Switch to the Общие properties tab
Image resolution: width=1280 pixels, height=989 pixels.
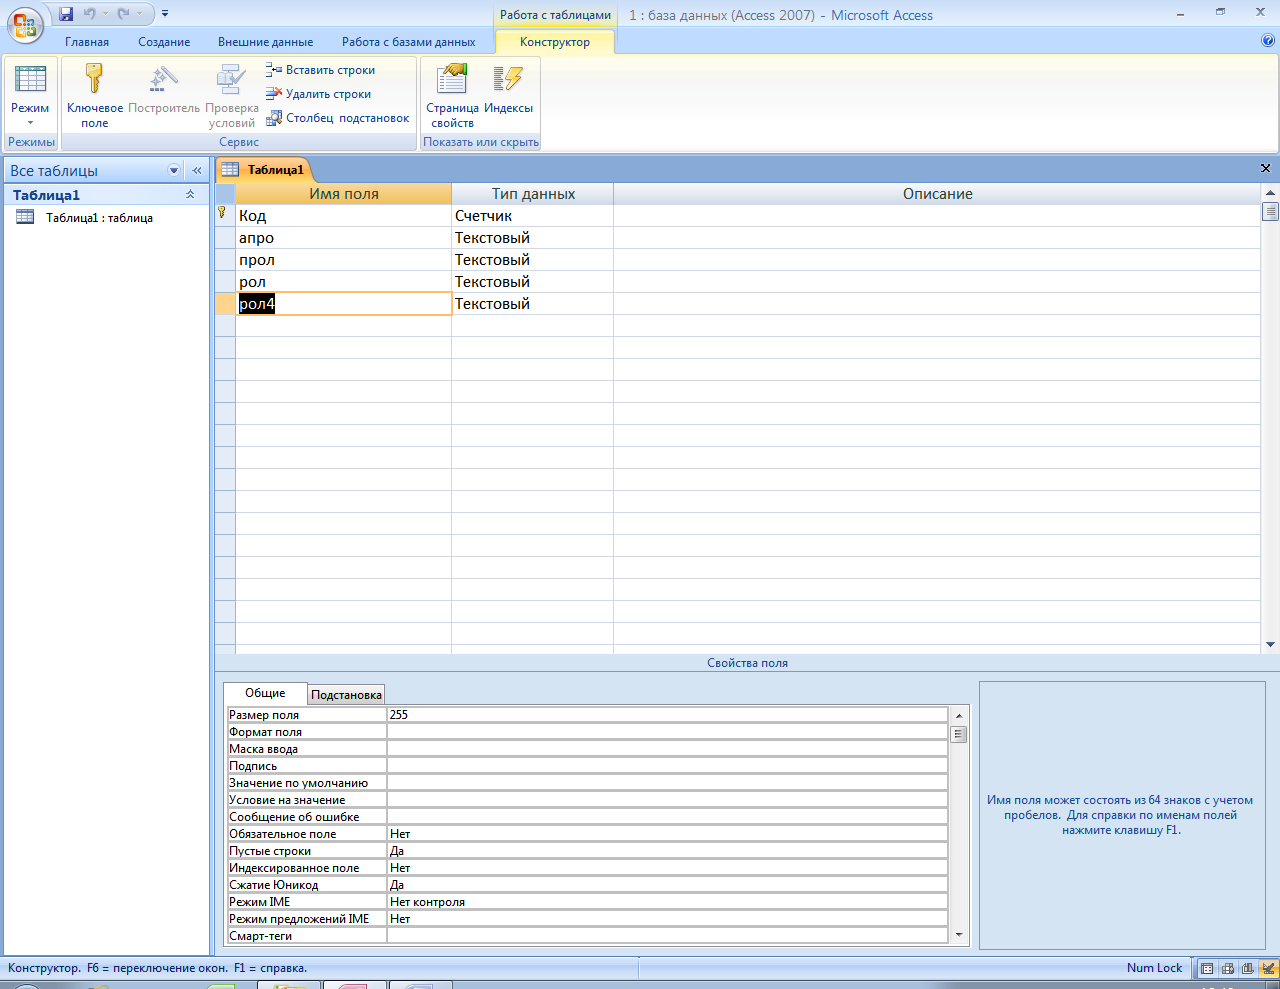coord(265,693)
